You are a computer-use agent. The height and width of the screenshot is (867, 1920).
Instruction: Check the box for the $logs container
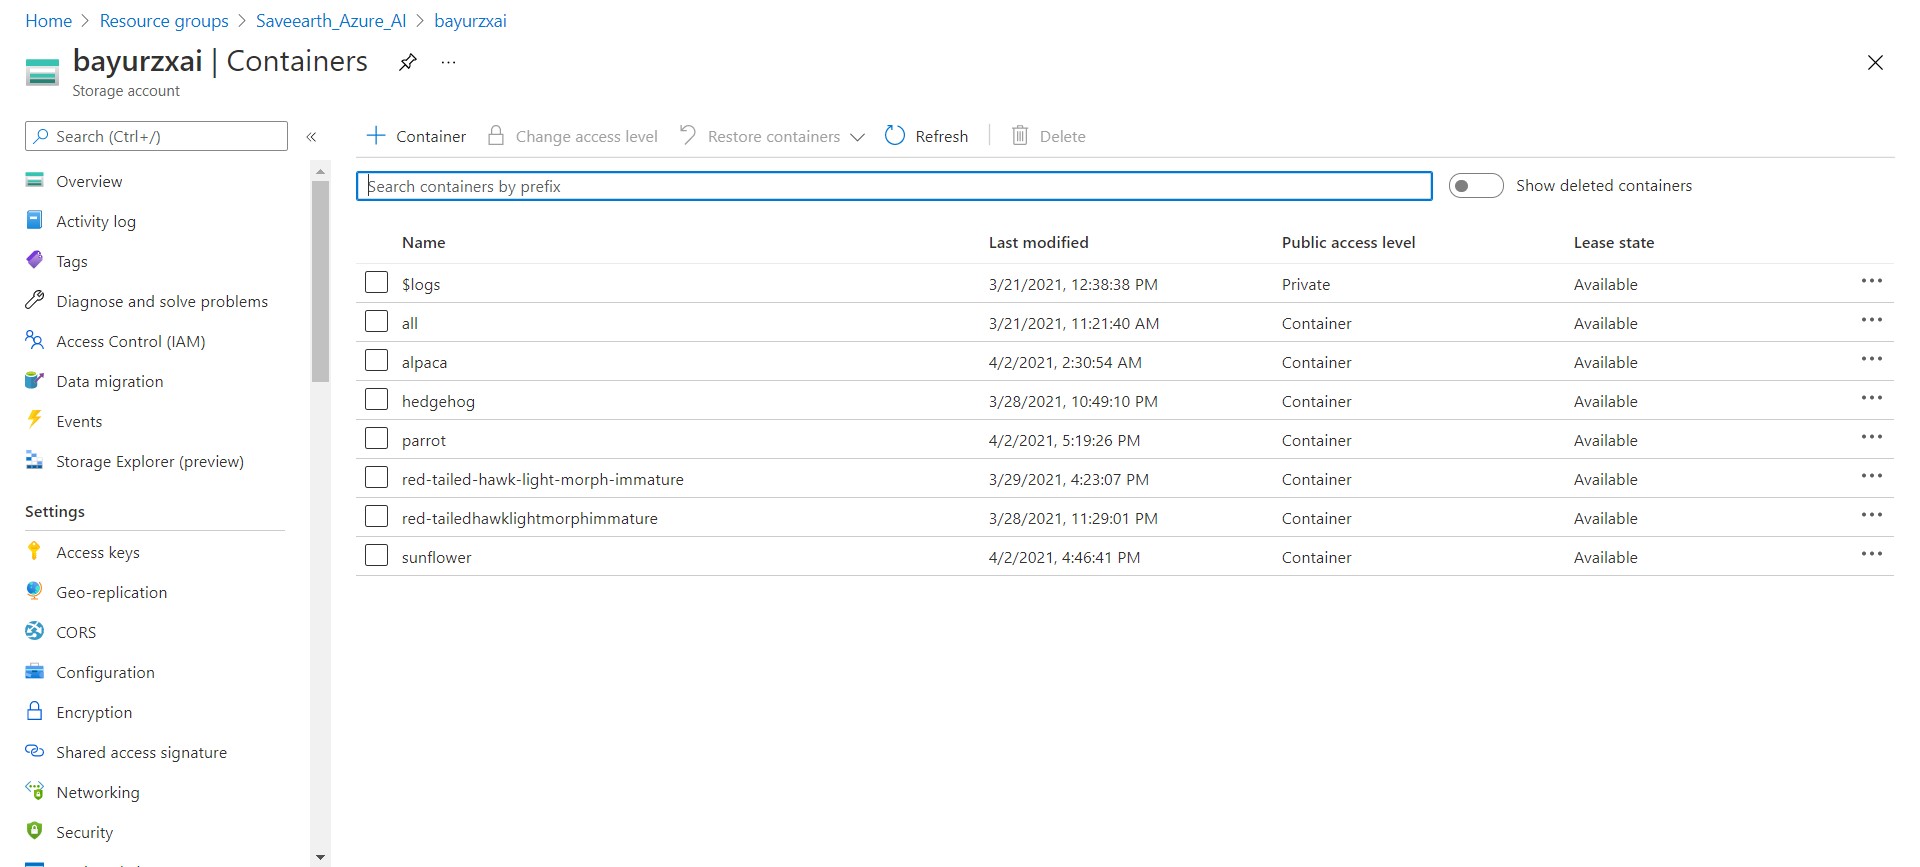click(376, 283)
